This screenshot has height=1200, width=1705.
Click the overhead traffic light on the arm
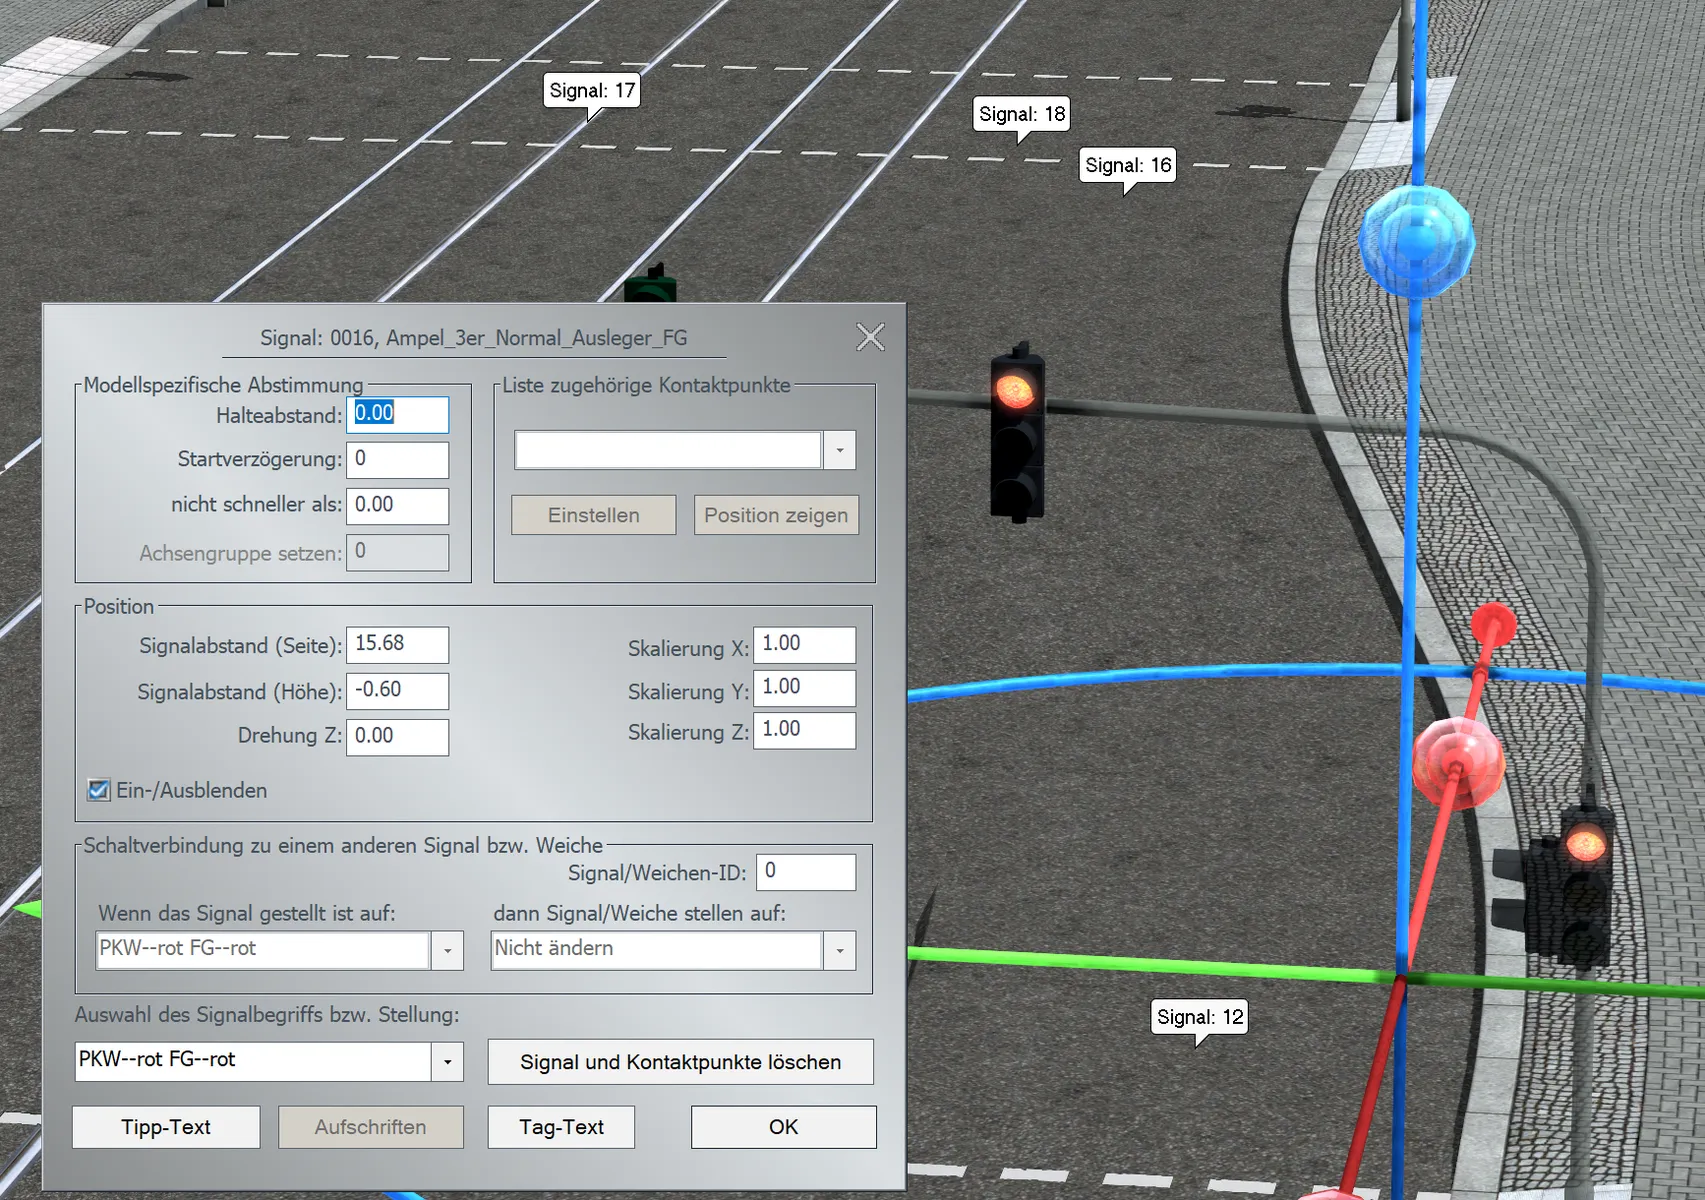[1017, 434]
